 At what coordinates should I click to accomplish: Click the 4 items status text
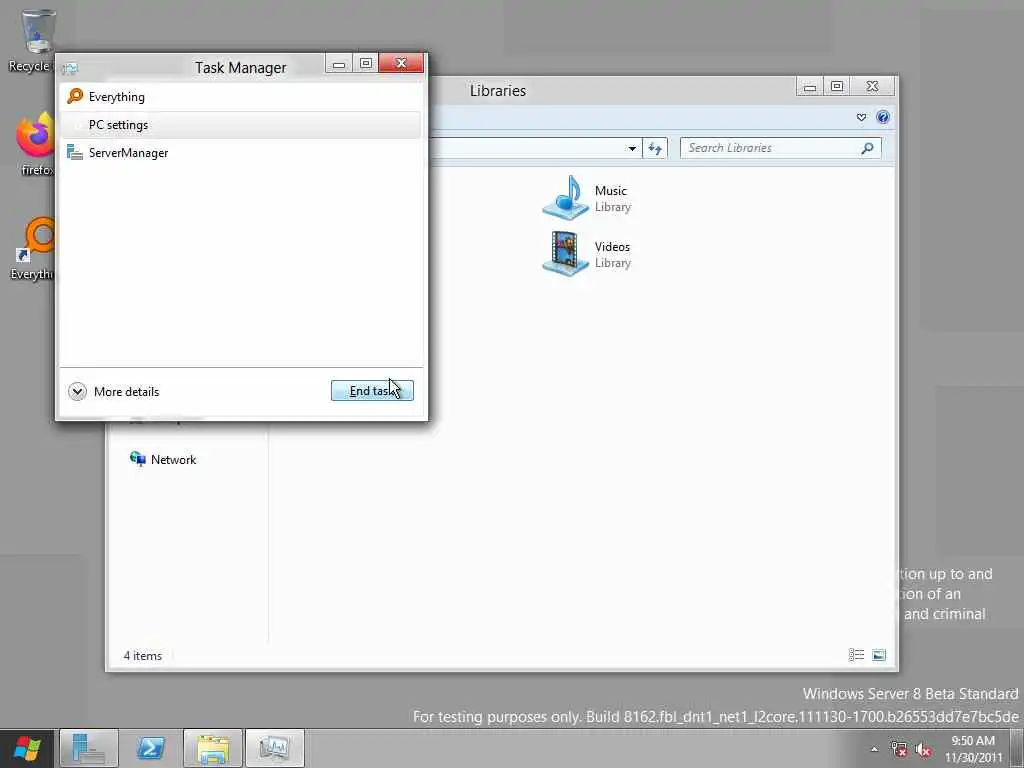[x=143, y=656]
